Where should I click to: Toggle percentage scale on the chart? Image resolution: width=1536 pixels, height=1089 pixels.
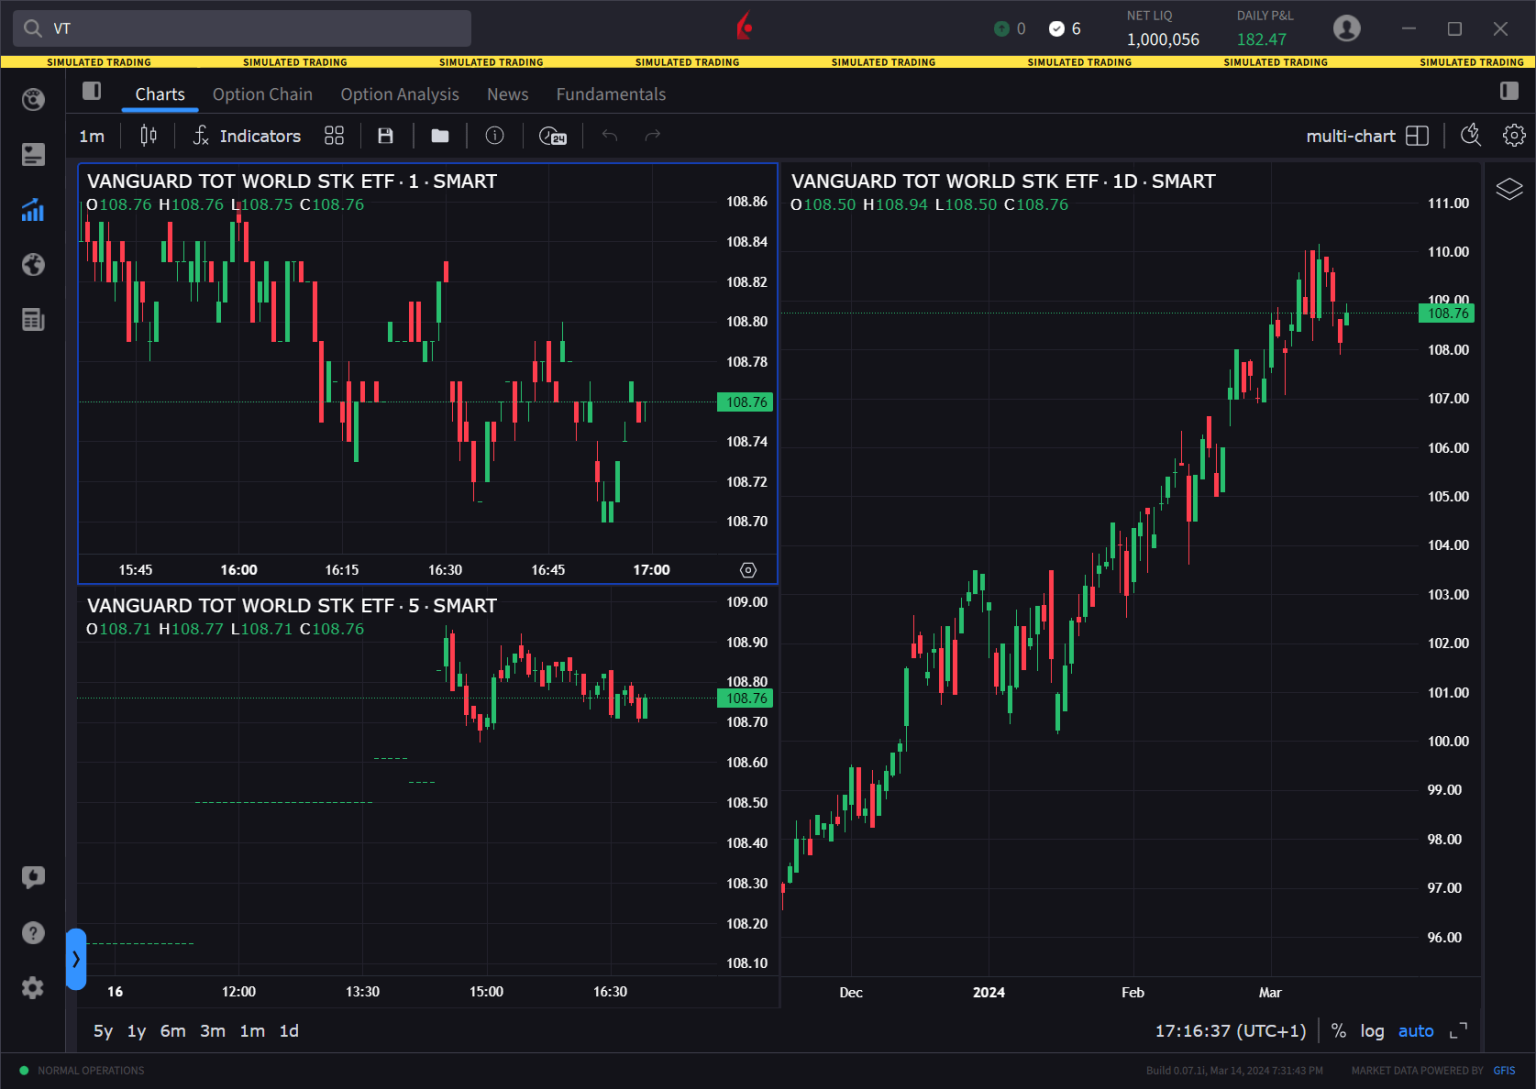(1338, 1030)
